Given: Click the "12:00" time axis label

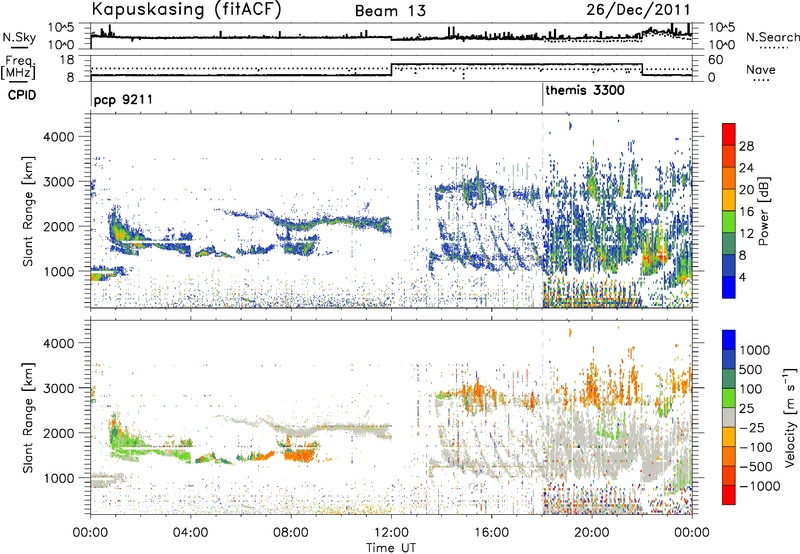Looking at the screenshot, I should (x=391, y=533).
